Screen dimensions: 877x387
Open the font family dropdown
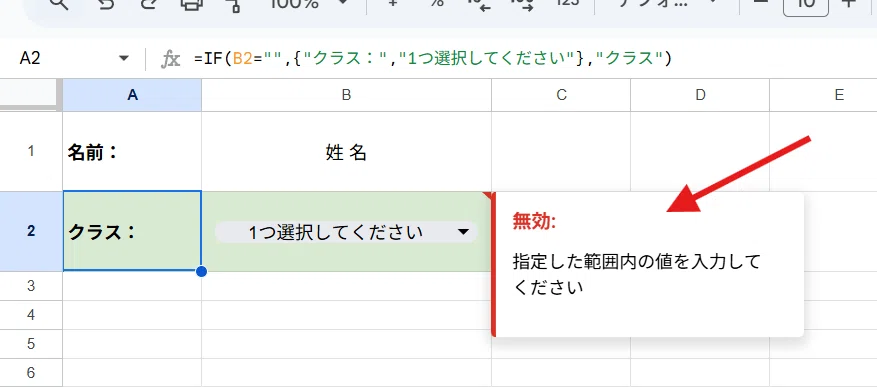point(667,3)
